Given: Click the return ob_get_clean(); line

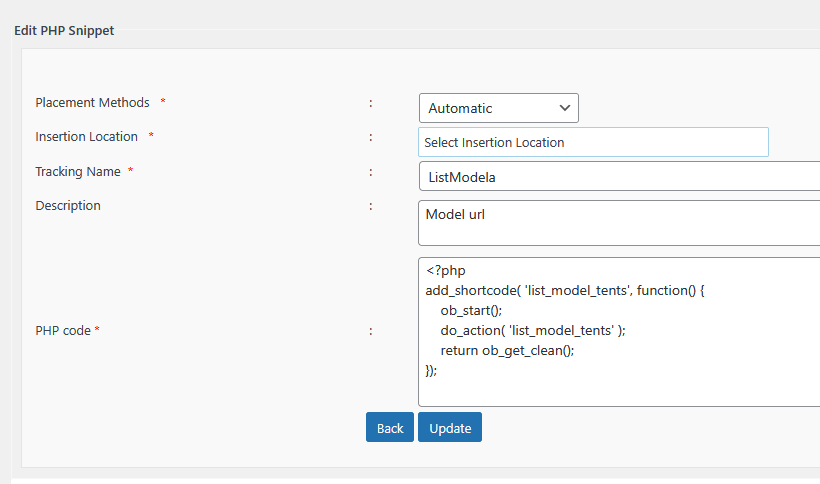Looking at the screenshot, I should pyautogui.click(x=507, y=350).
